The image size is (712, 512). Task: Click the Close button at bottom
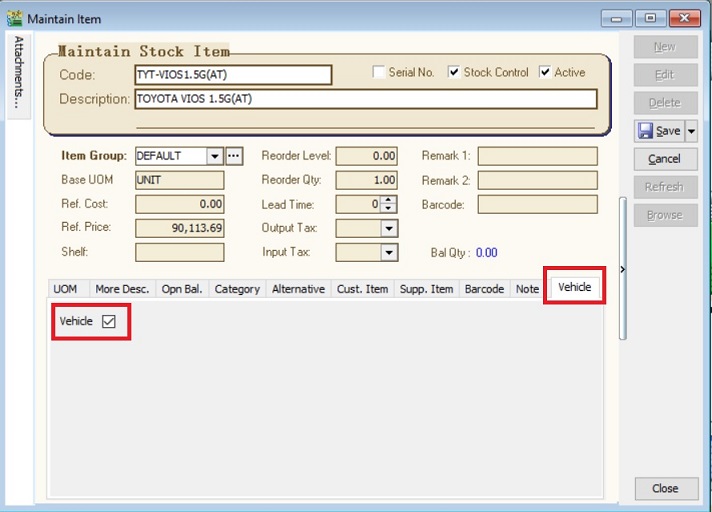(x=665, y=488)
